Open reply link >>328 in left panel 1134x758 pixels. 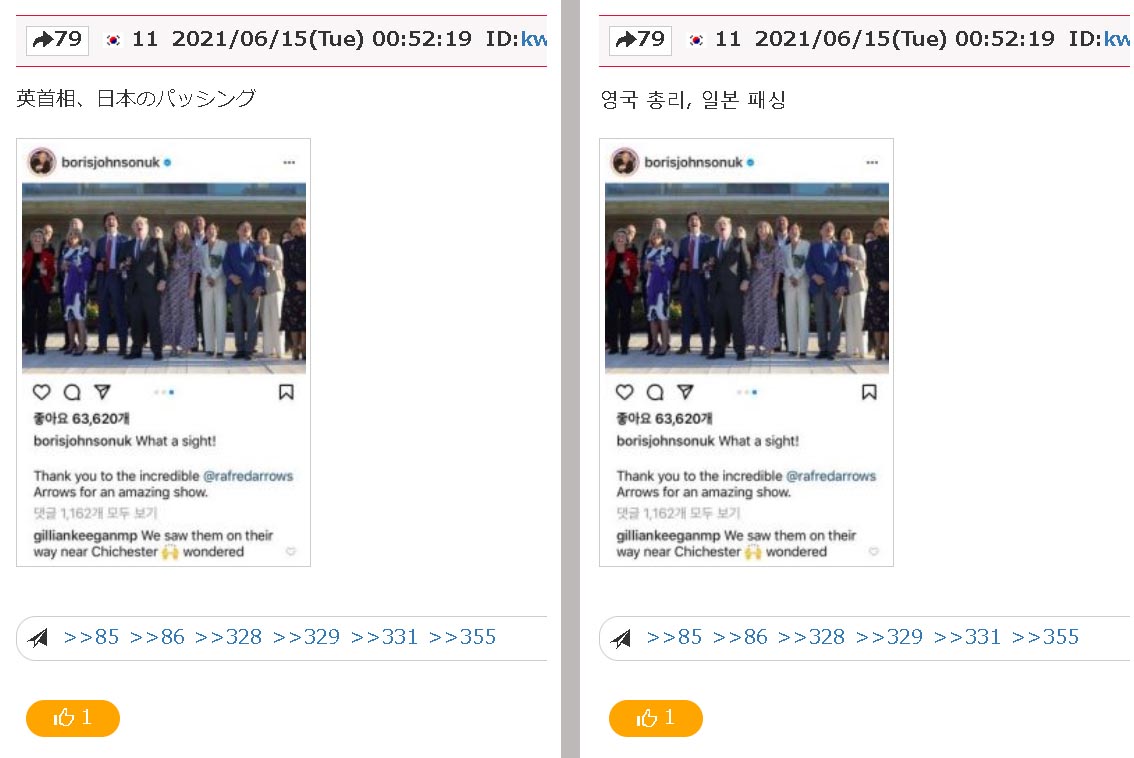click(x=229, y=637)
